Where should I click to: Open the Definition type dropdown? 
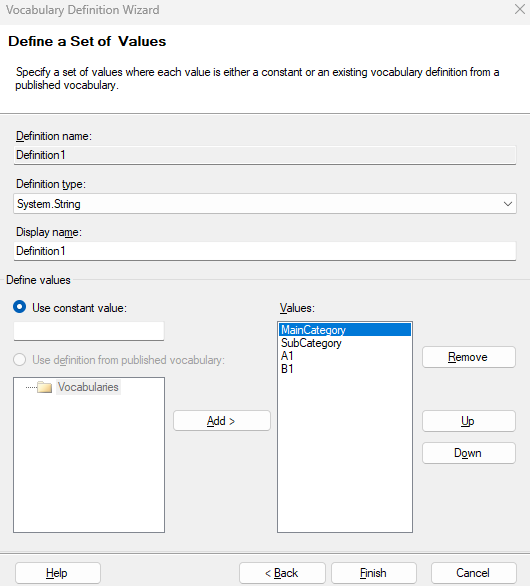point(265,204)
